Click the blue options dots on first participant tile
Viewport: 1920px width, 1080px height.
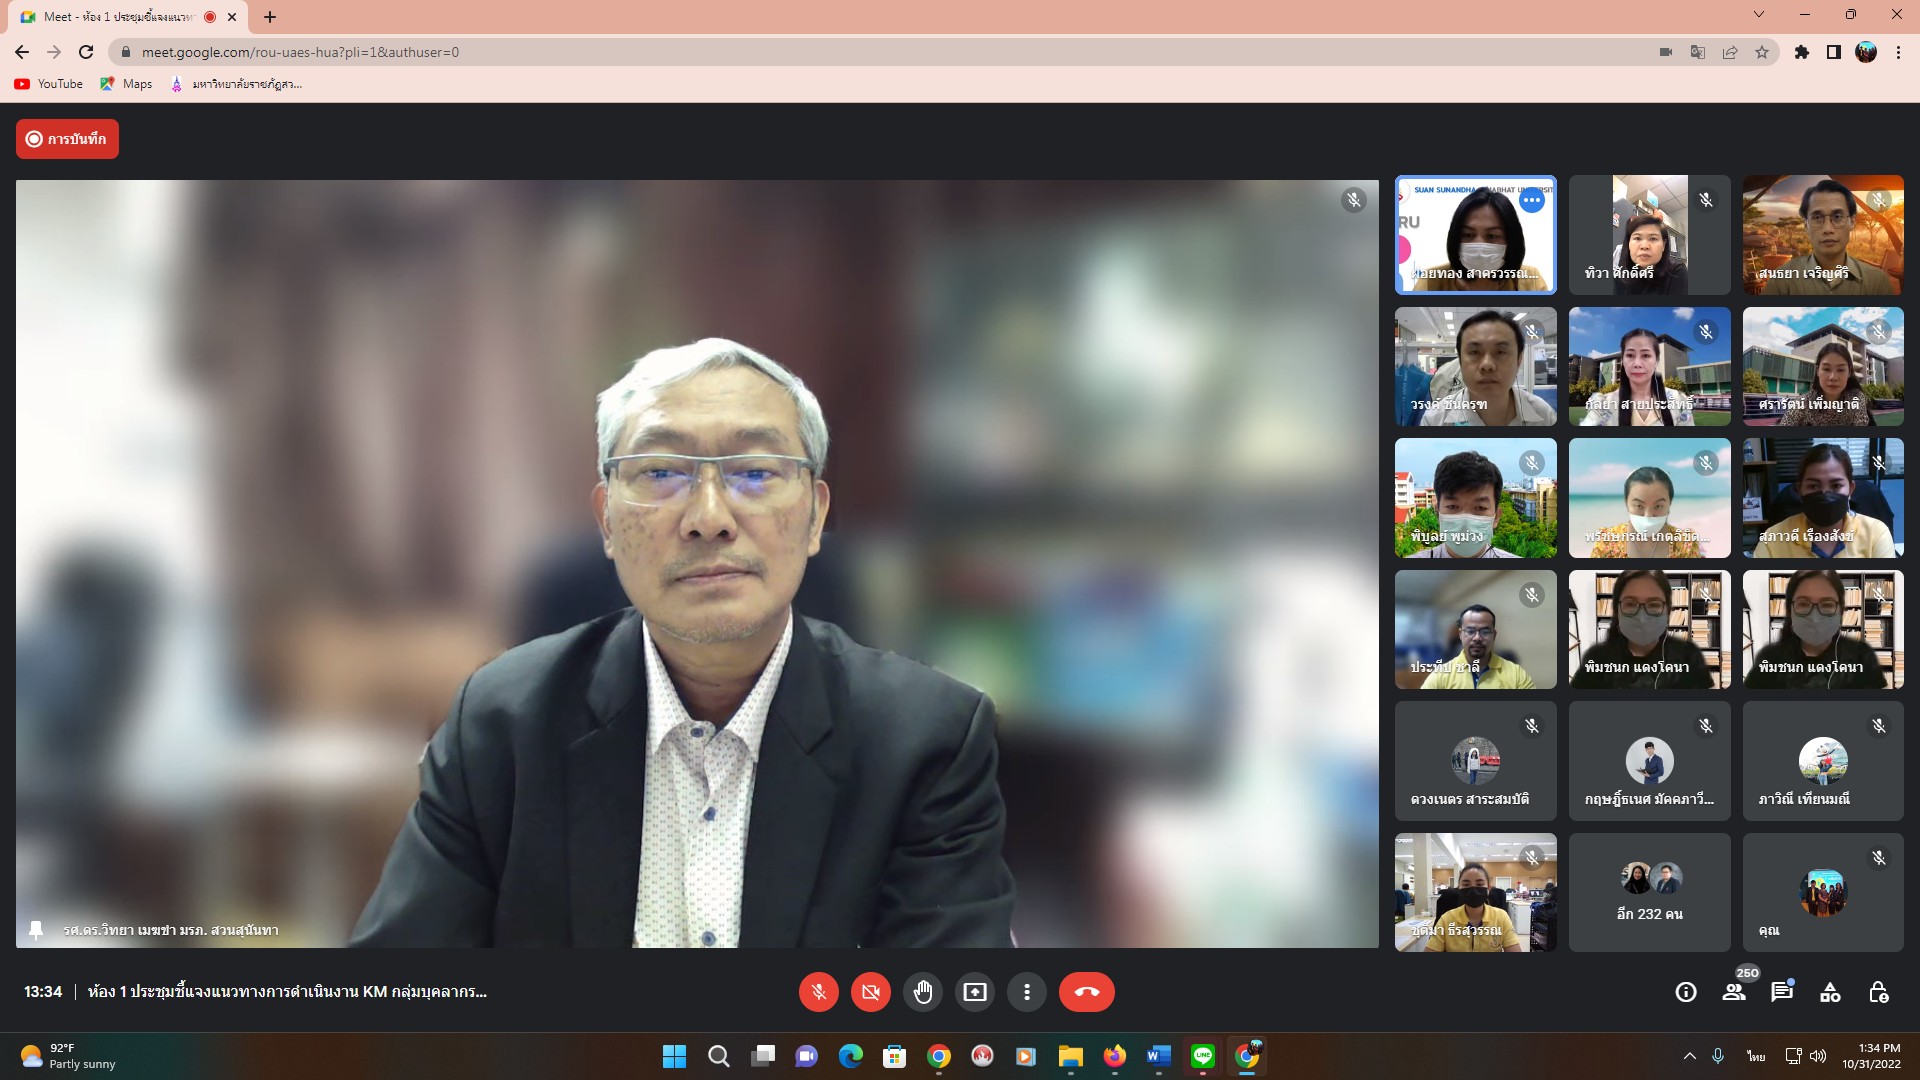click(x=1531, y=200)
